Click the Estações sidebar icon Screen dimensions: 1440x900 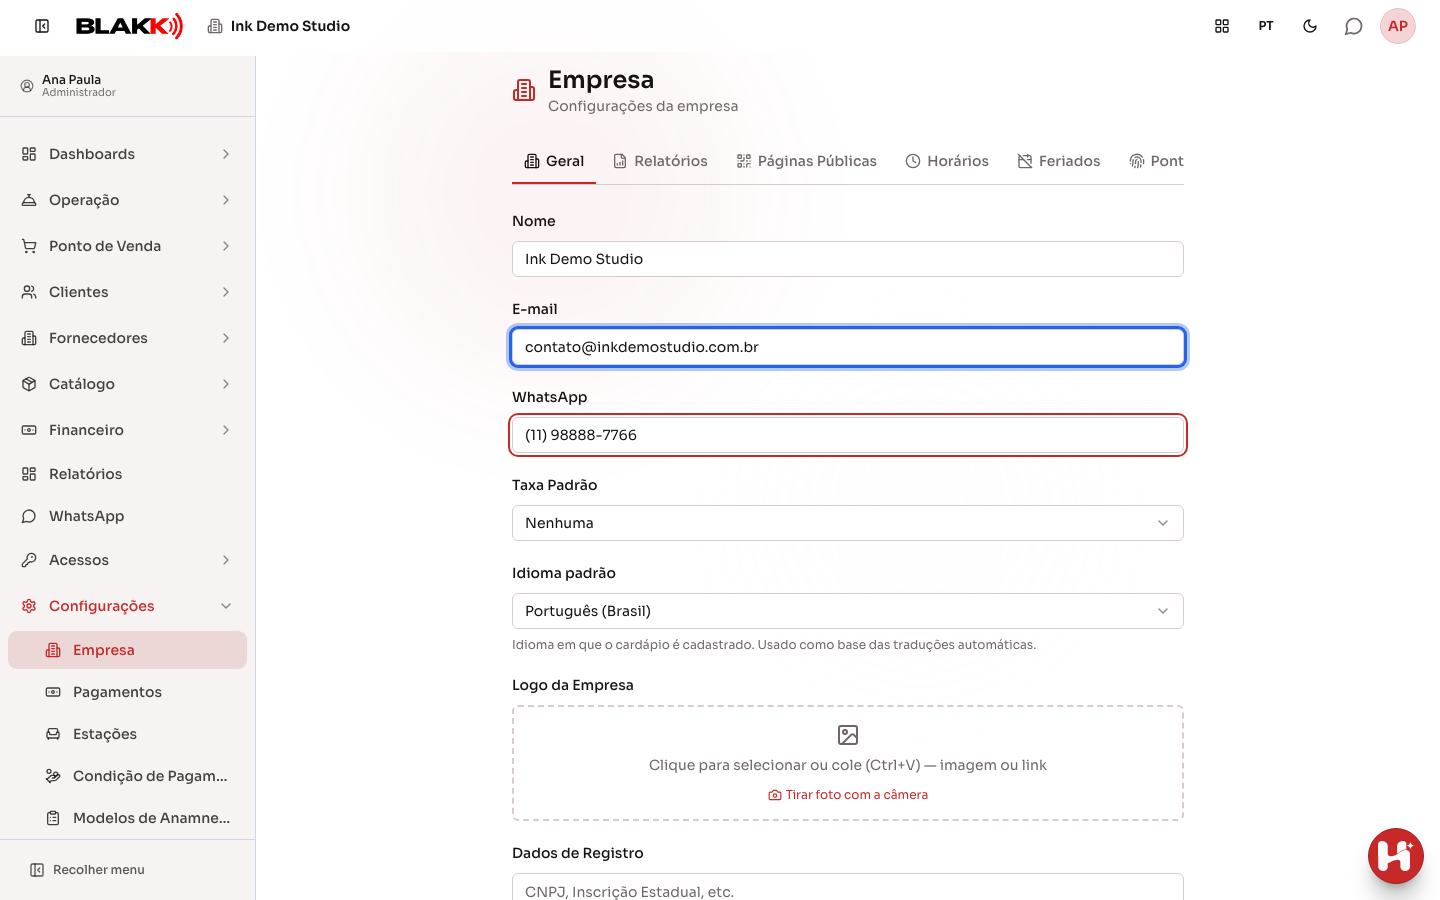pyautogui.click(x=53, y=734)
